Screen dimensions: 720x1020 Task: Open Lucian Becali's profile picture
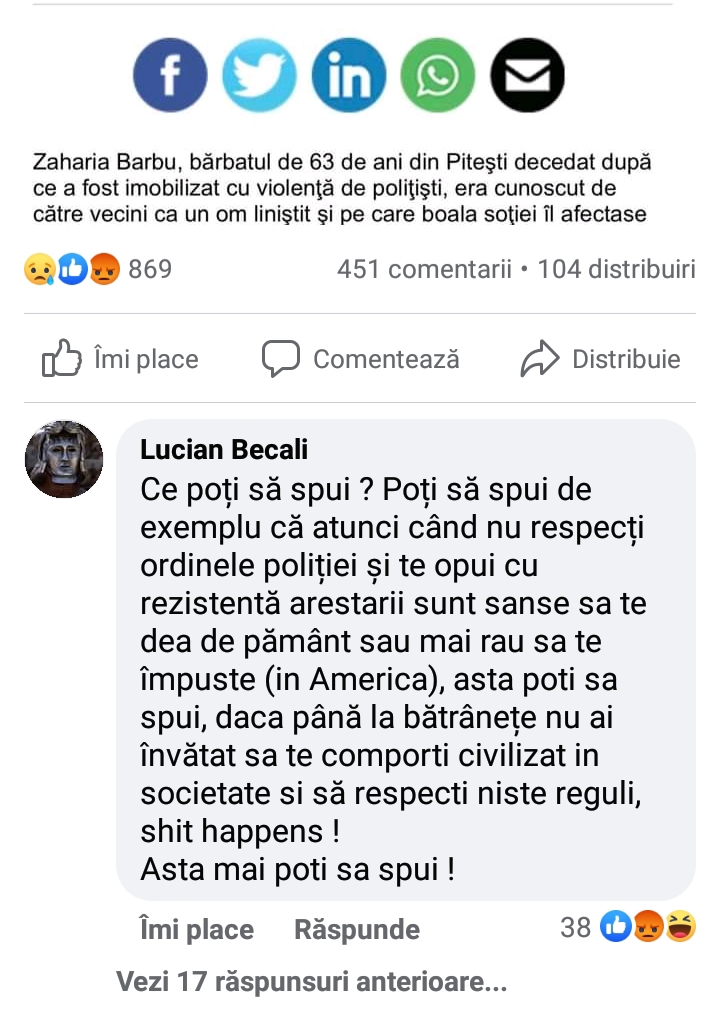tap(64, 459)
